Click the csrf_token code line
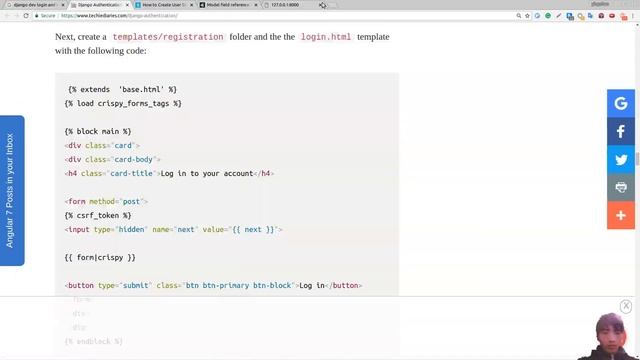Image resolution: width=640 pixels, height=360 pixels. (98, 216)
